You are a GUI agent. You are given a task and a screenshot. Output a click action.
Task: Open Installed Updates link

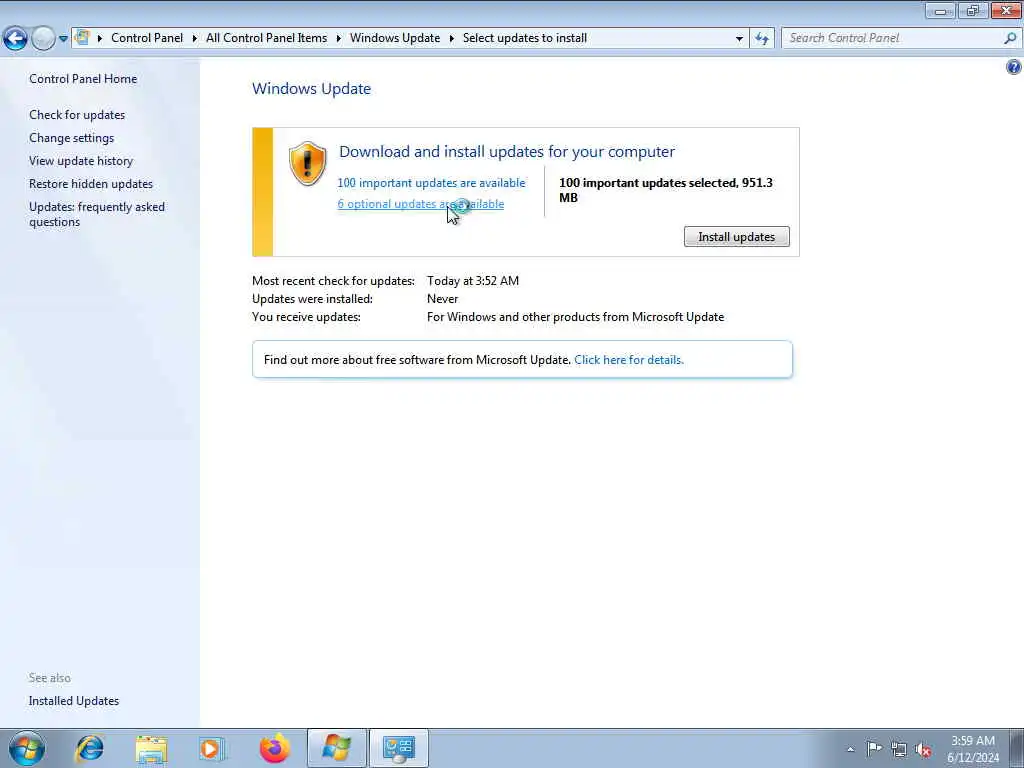pos(74,701)
